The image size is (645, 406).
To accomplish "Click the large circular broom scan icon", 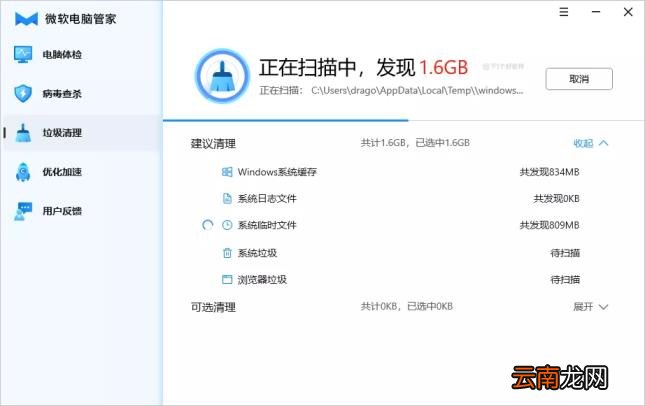I will coord(222,76).
